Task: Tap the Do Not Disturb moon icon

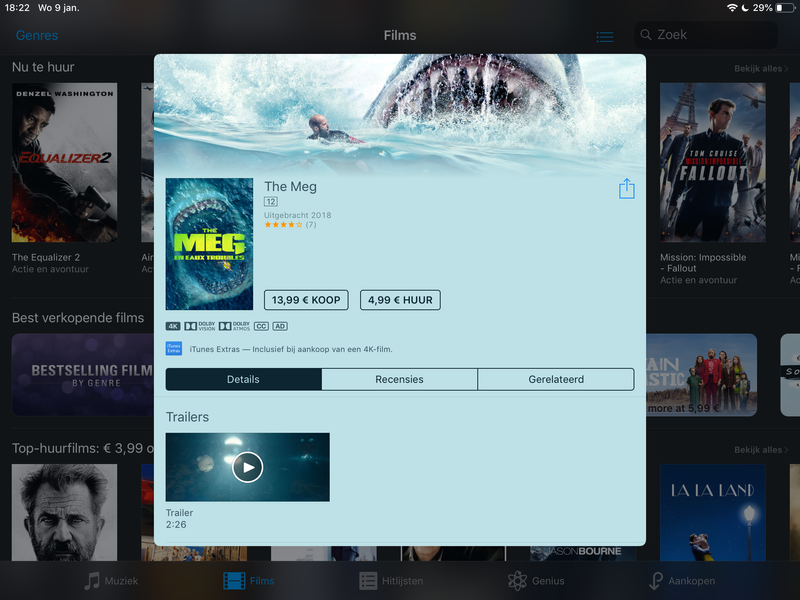Action: click(745, 8)
